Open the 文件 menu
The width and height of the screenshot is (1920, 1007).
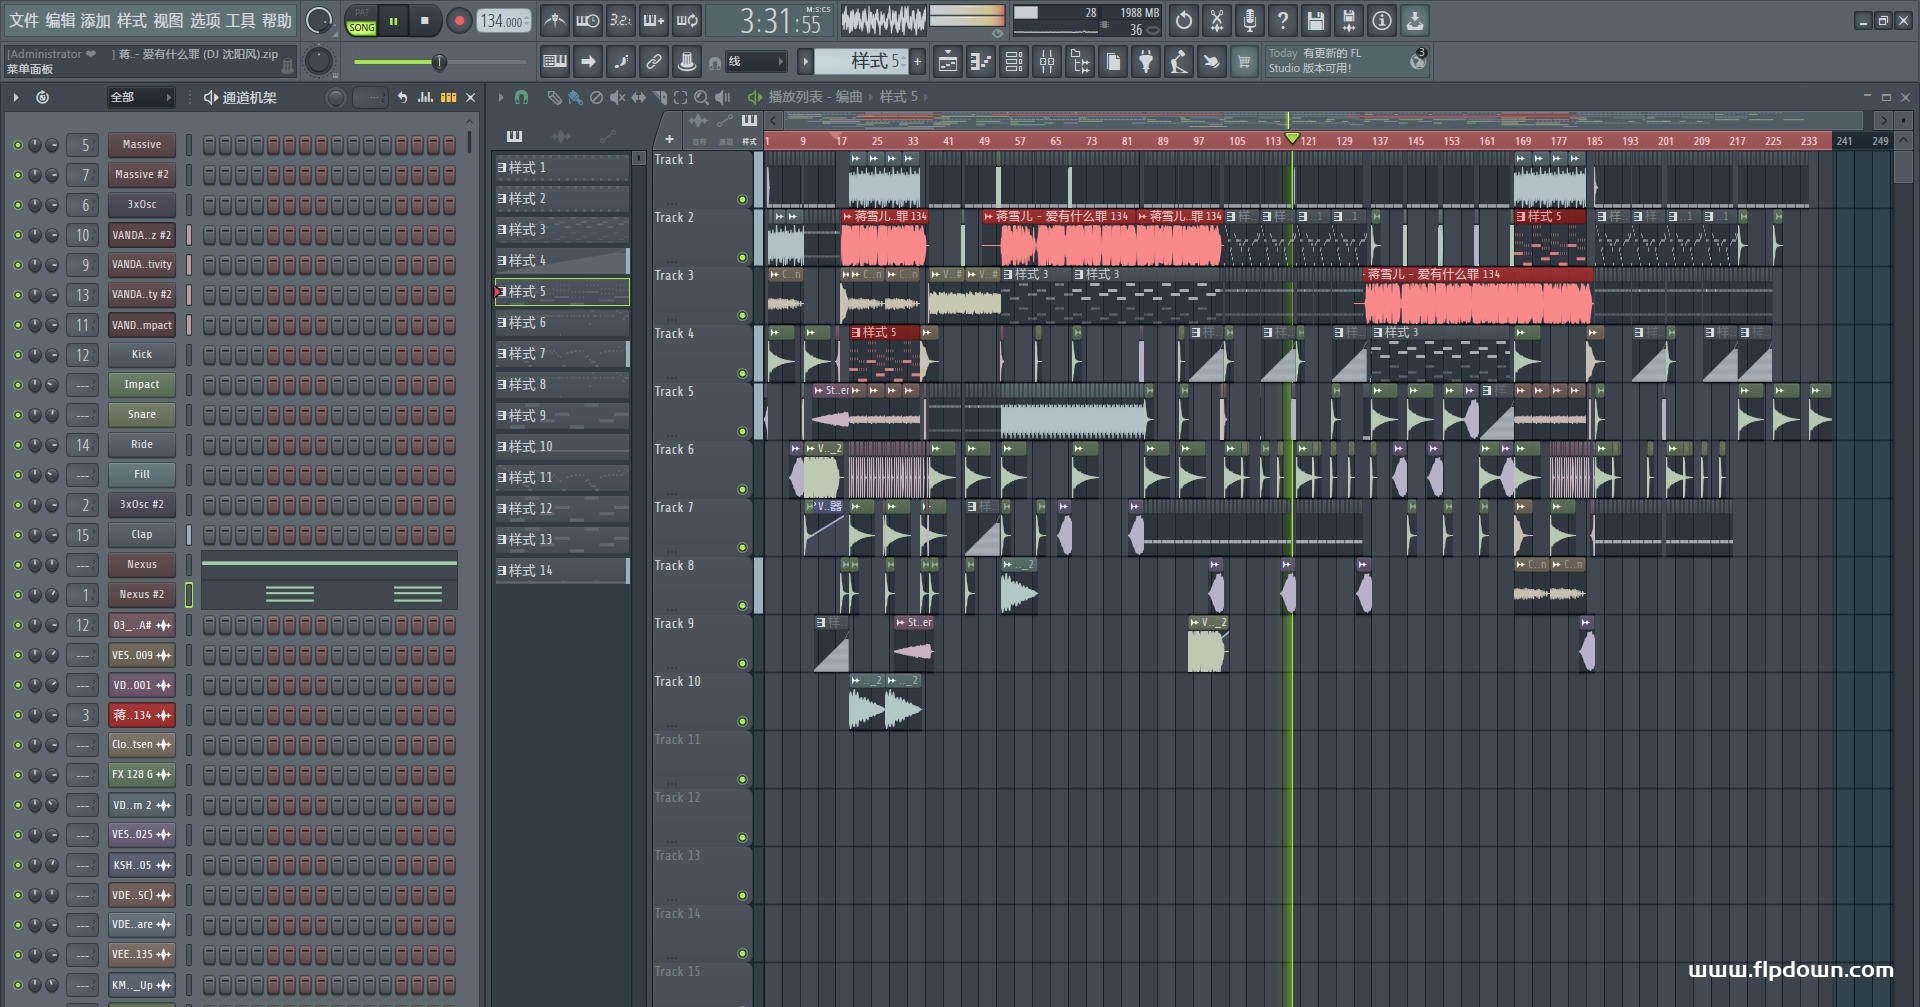coord(24,20)
